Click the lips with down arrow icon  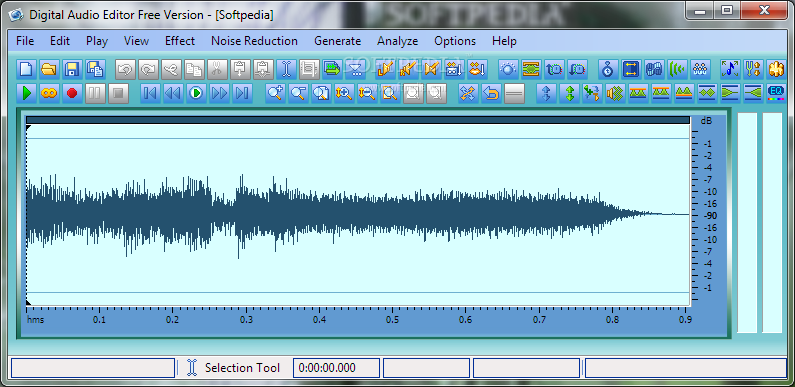[477, 69]
